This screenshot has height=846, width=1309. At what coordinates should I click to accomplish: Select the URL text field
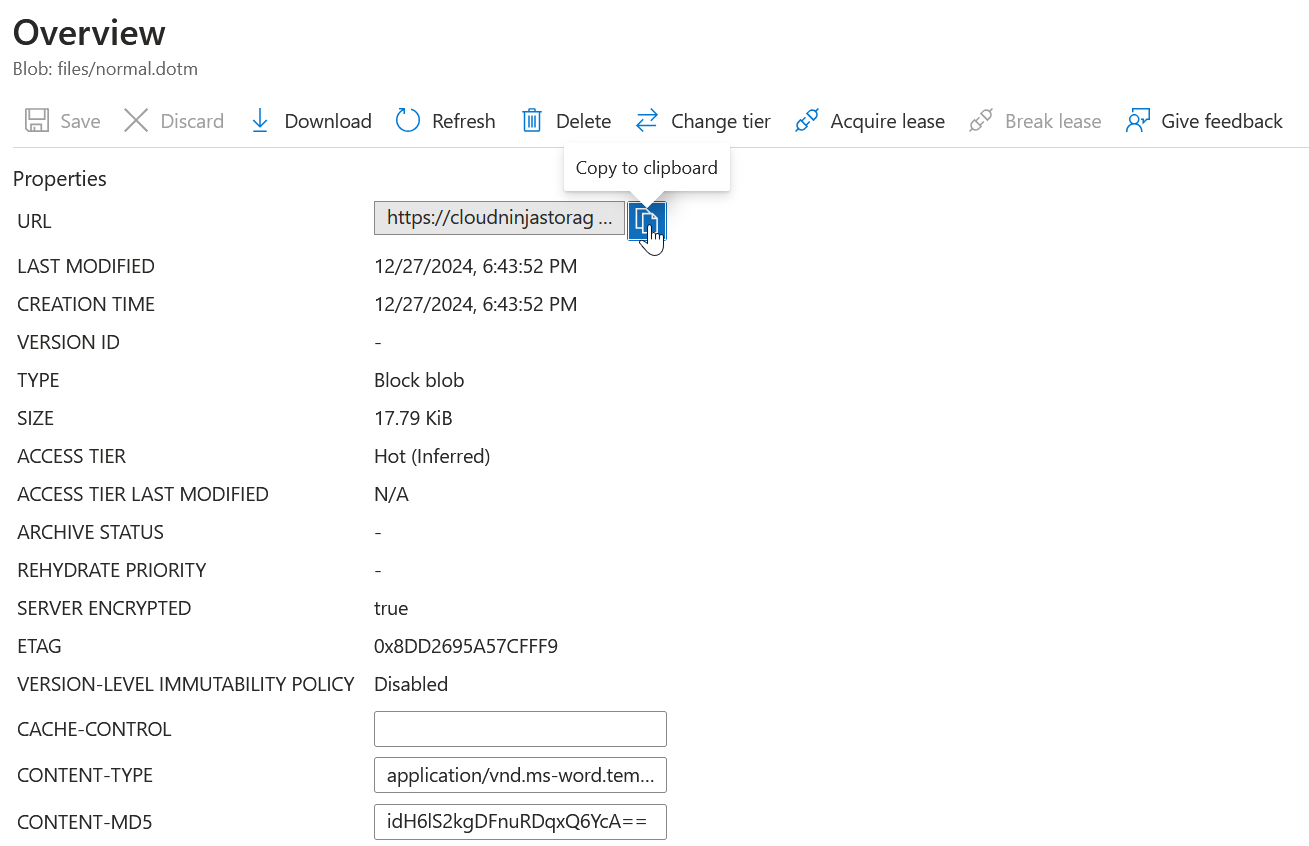499,218
